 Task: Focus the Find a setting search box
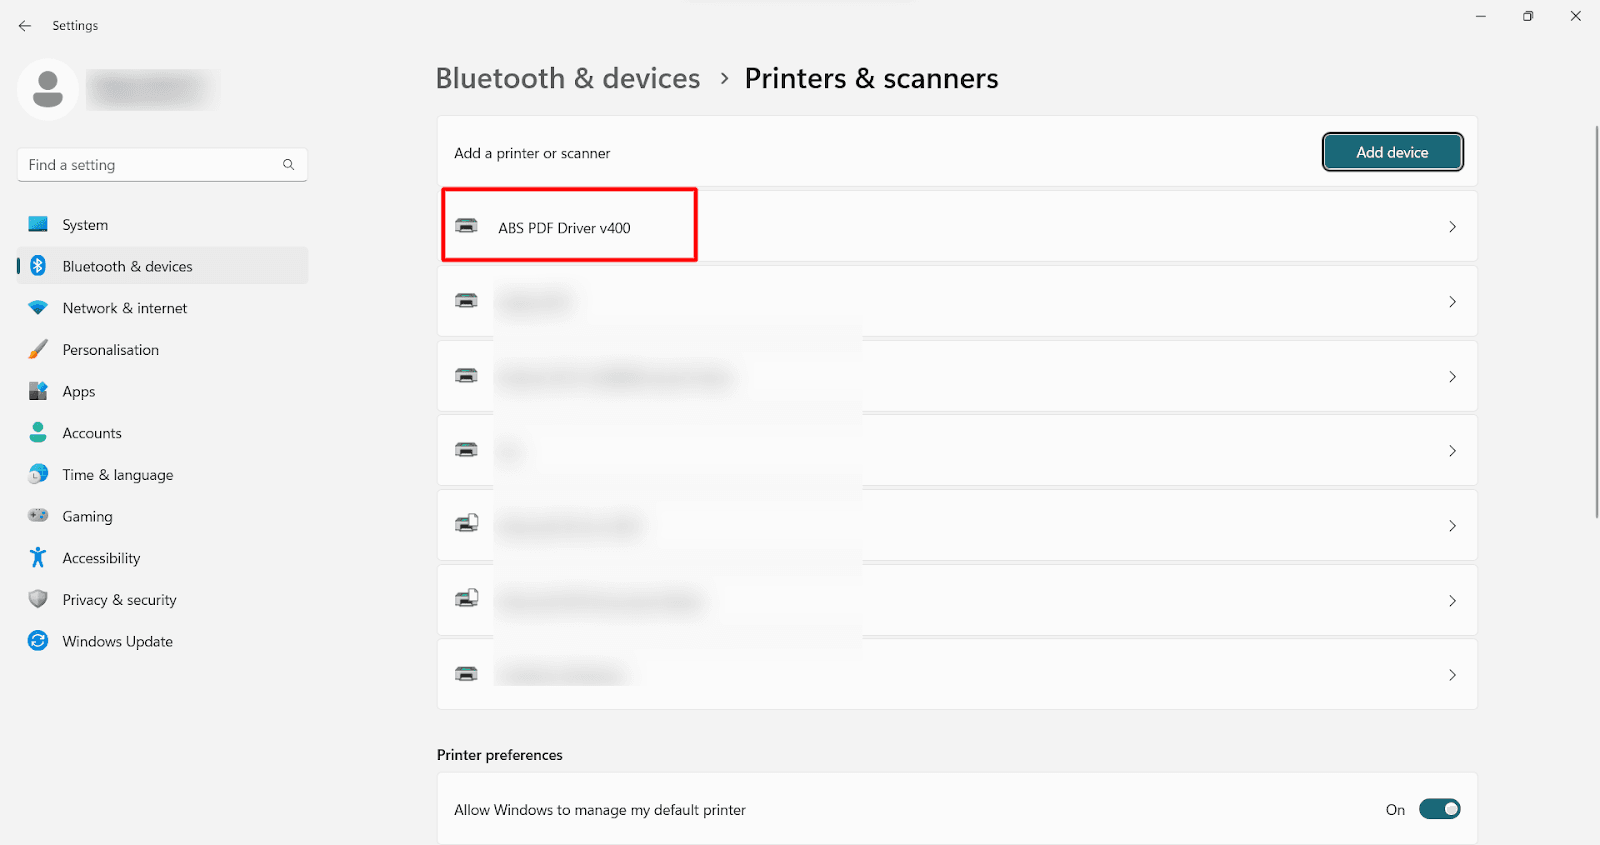click(150, 165)
